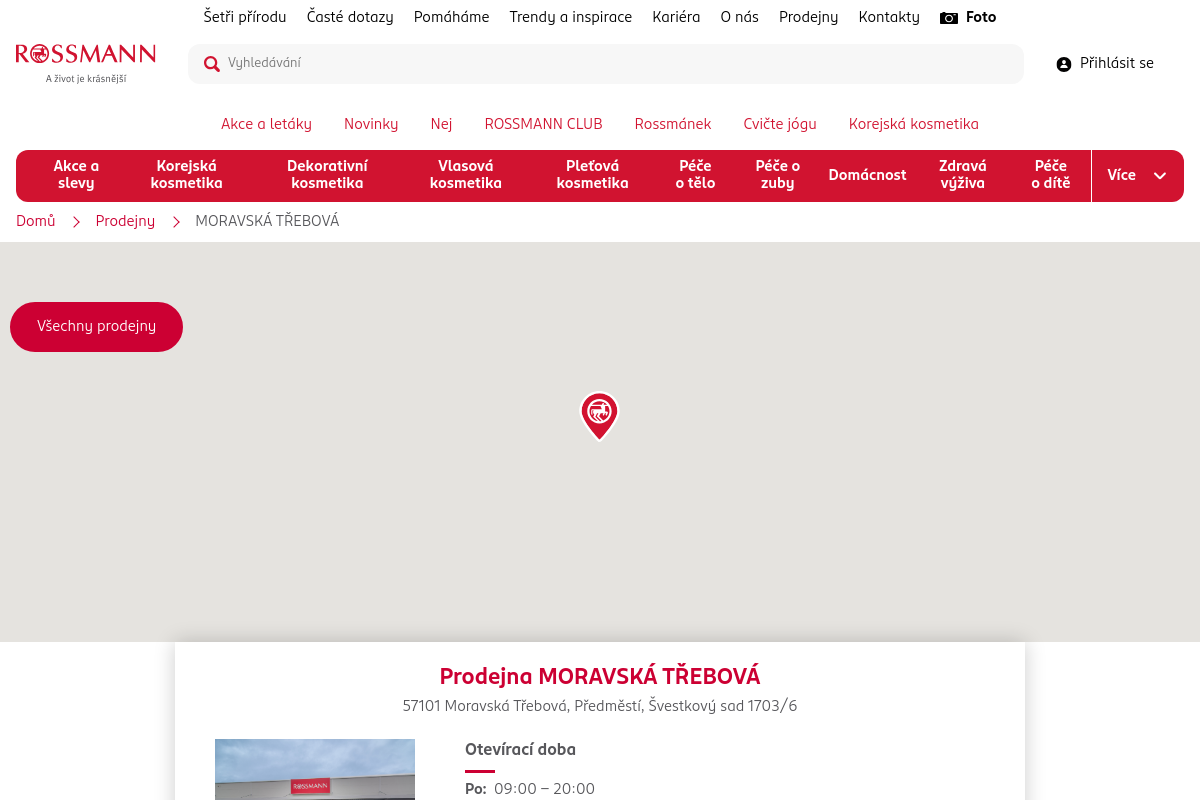Open login via the user profile icon
The image size is (1200, 800).
coord(1063,64)
